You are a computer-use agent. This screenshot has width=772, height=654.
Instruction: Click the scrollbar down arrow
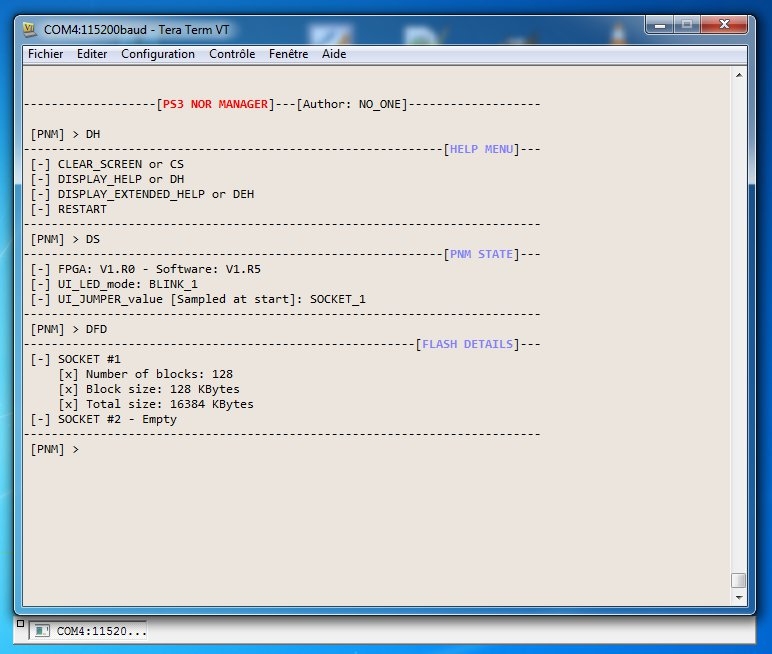pyautogui.click(x=739, y=597)
